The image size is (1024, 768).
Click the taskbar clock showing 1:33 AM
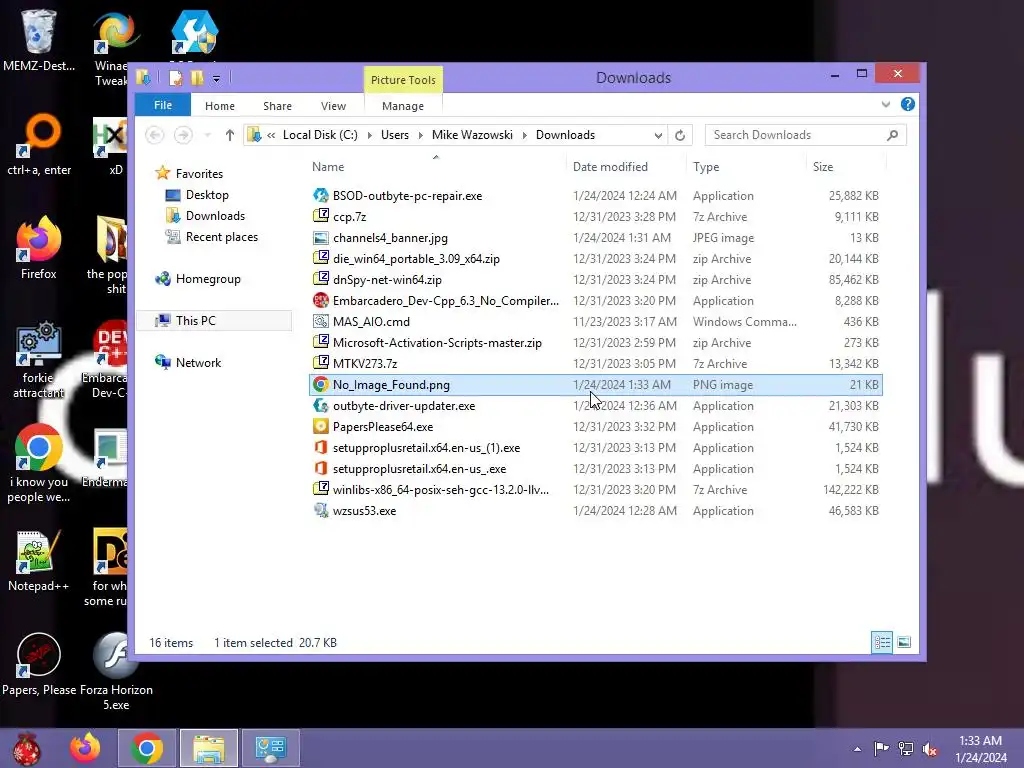click(x=980, y=749)
